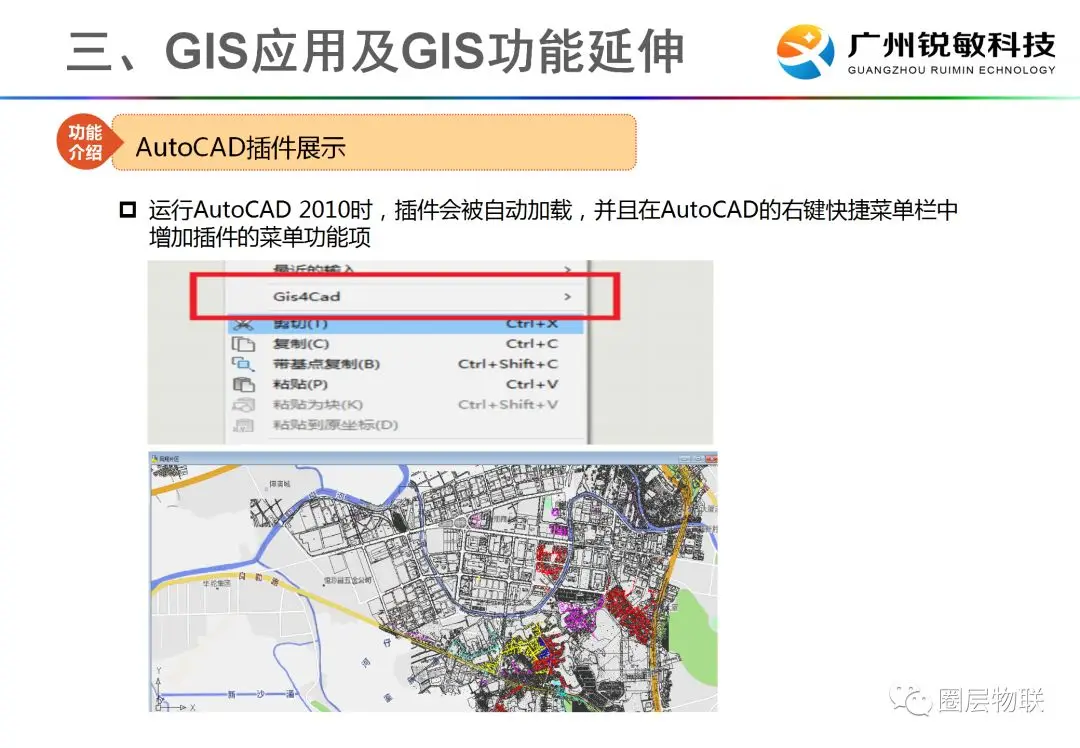Click the copy icon beside 复制(C)
Screen dimensions: 1080x748
[243, 344]
